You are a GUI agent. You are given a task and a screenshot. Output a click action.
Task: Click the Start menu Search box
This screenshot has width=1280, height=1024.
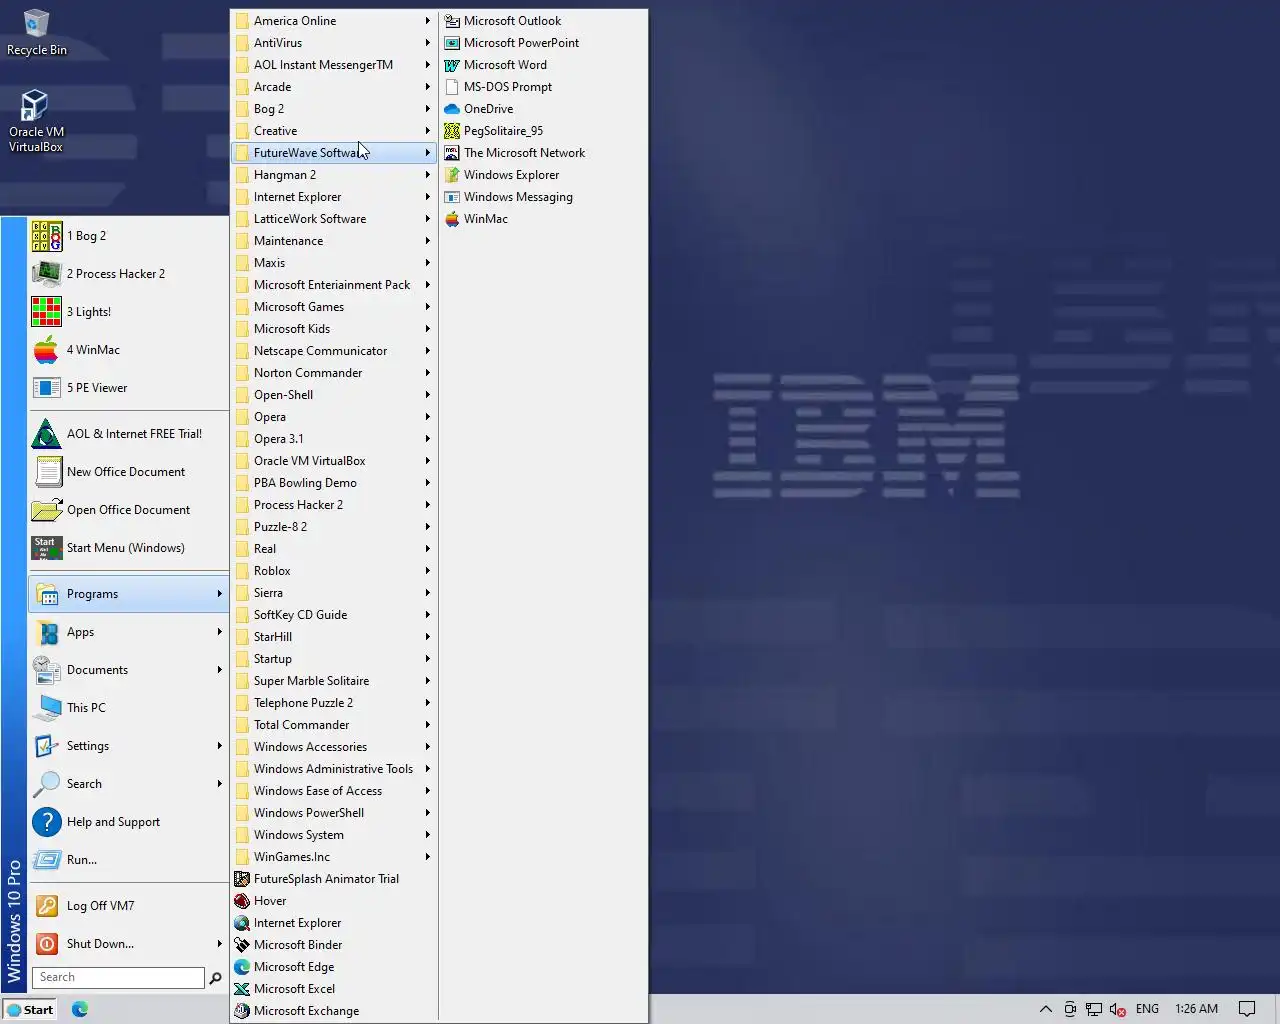click(x=118, y=978)
